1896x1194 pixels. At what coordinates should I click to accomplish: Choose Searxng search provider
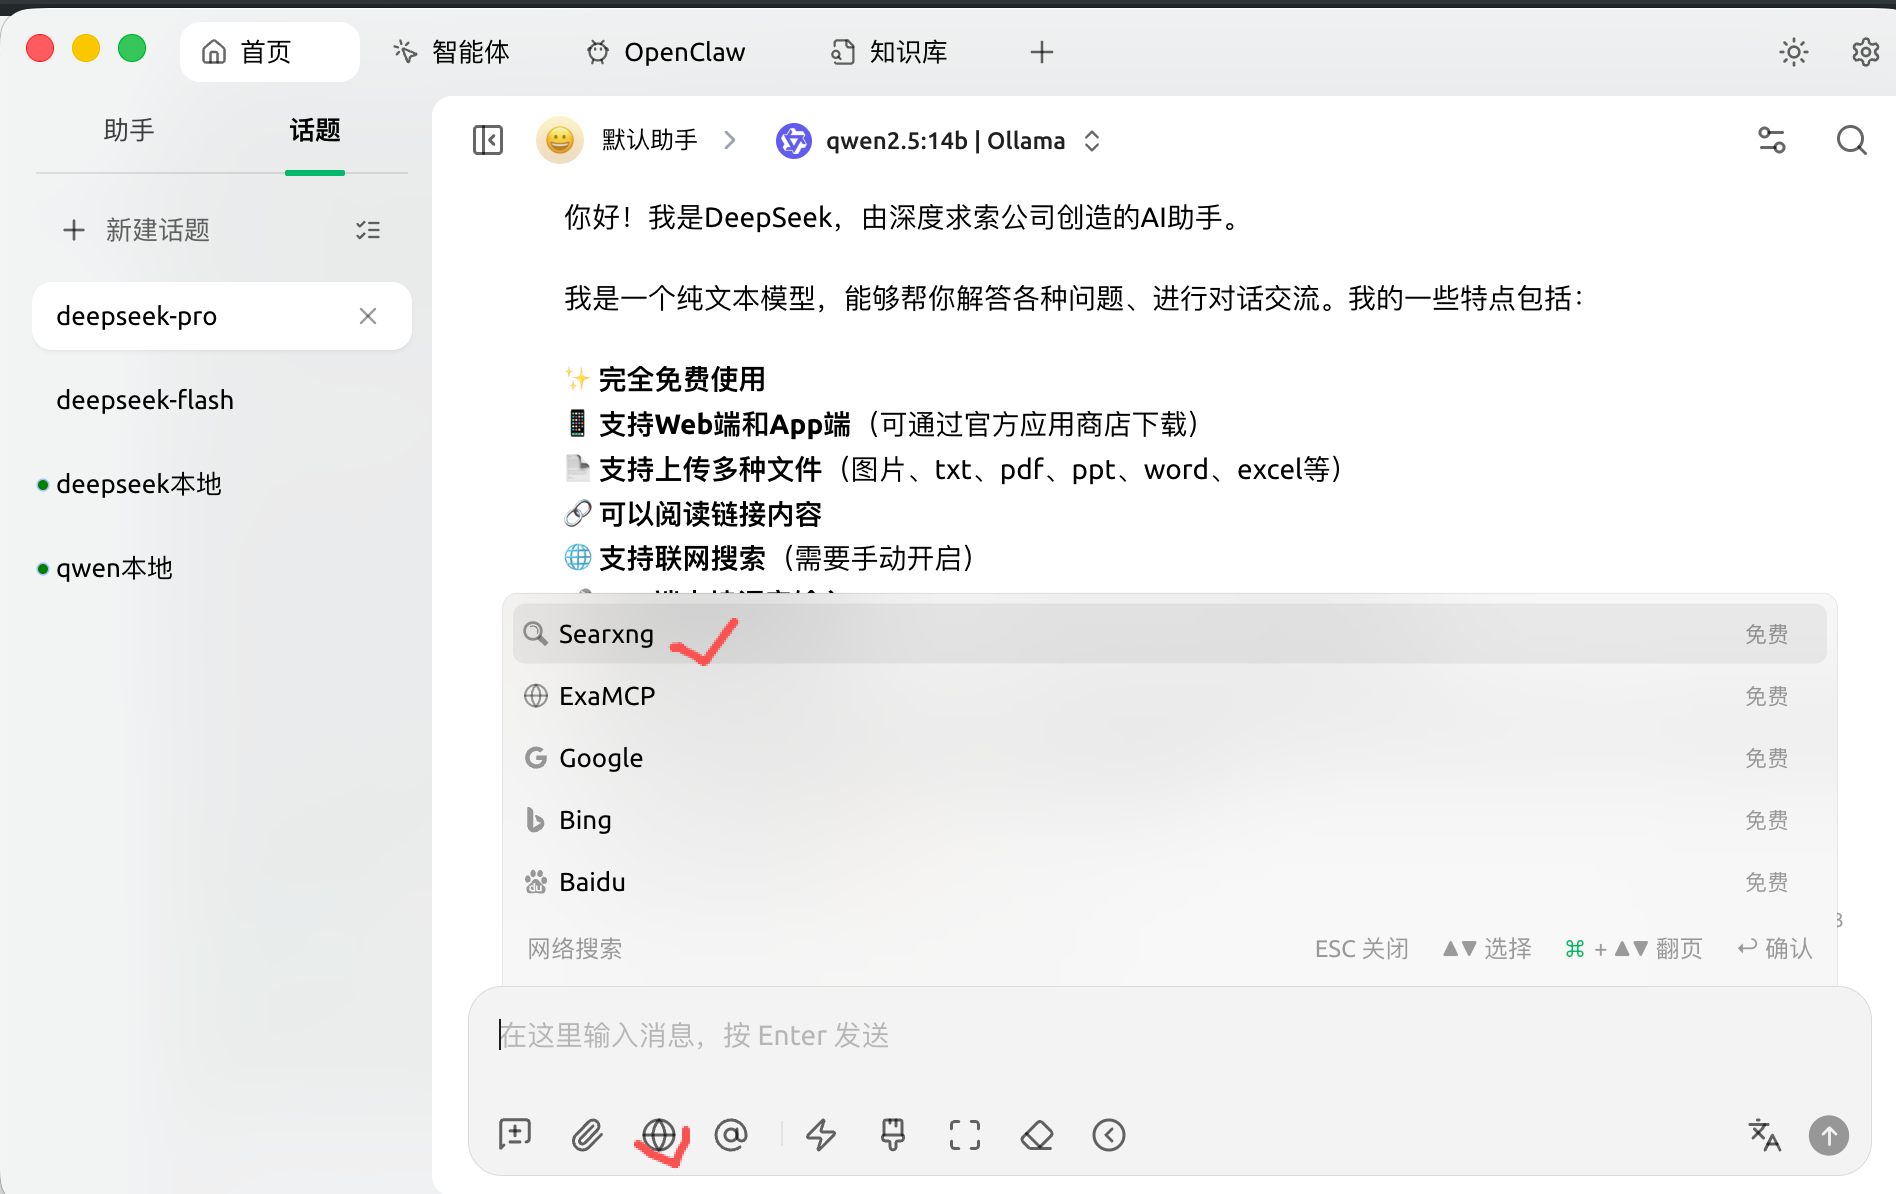[x=1170, y=634]
